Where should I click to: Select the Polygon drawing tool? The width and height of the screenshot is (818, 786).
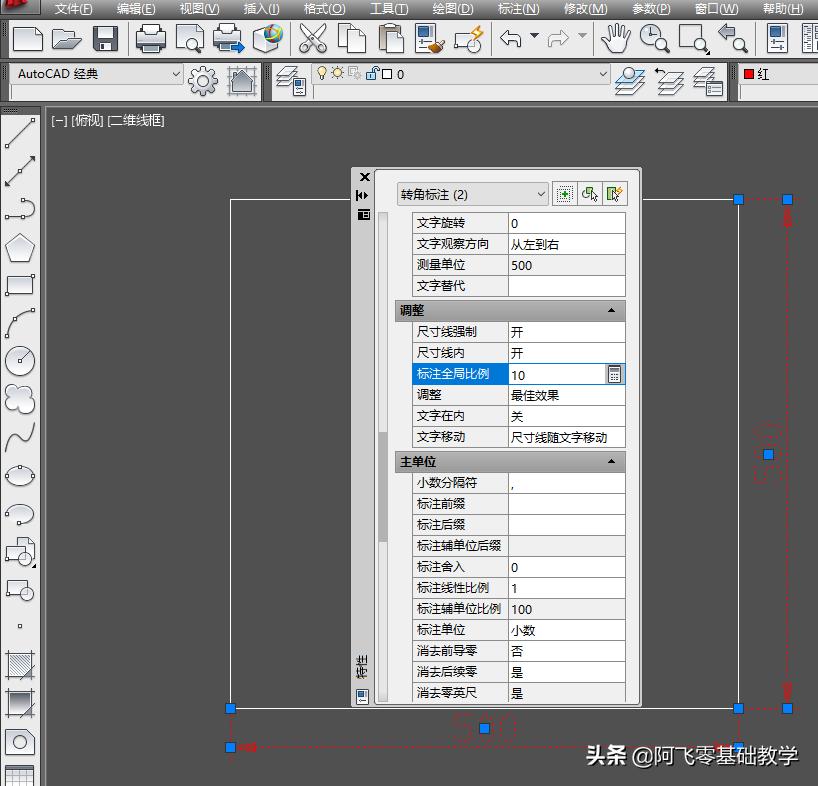pyautogui.click(x=20, y=247)
